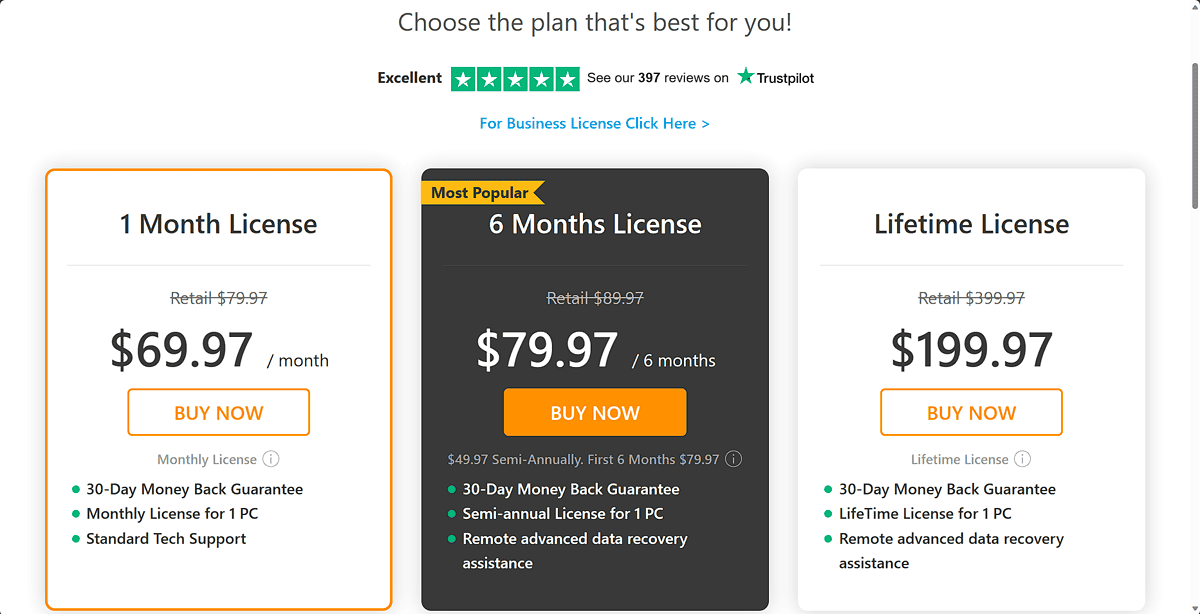Viewport: 1200px width, 614px height.
Task: Select the 1 Month License card heading
Action: 218,224
